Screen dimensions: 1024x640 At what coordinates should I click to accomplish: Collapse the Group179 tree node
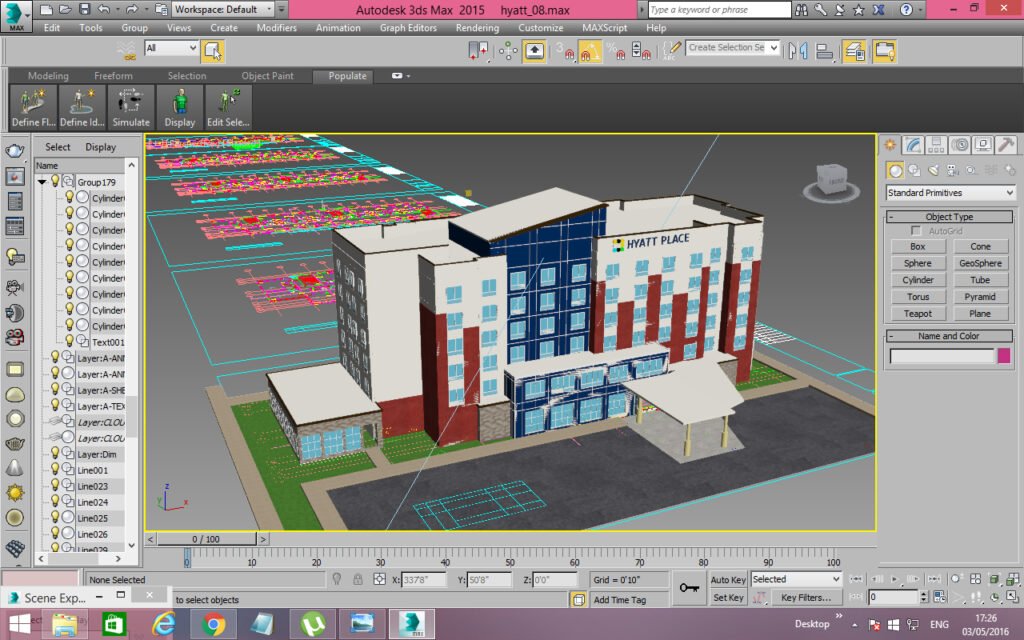pos(42,182)
